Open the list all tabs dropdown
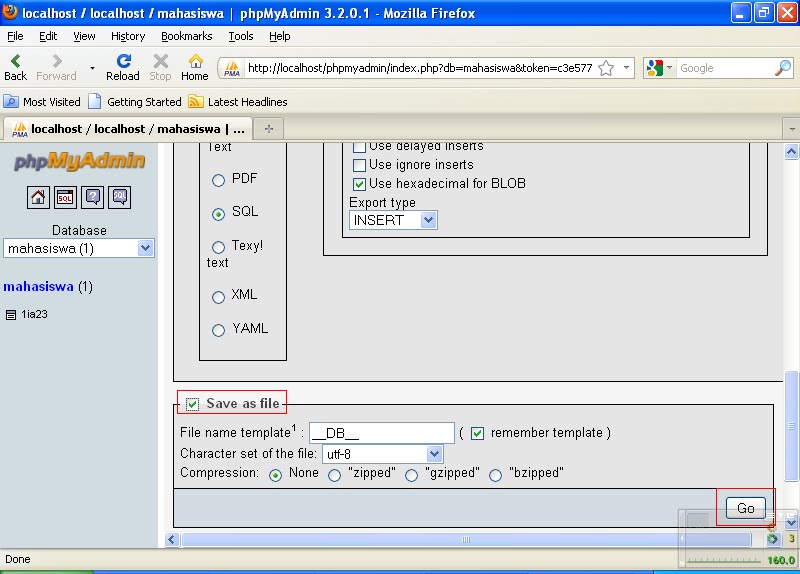Viewport: 800px width, 574px height. click(791, 129)
